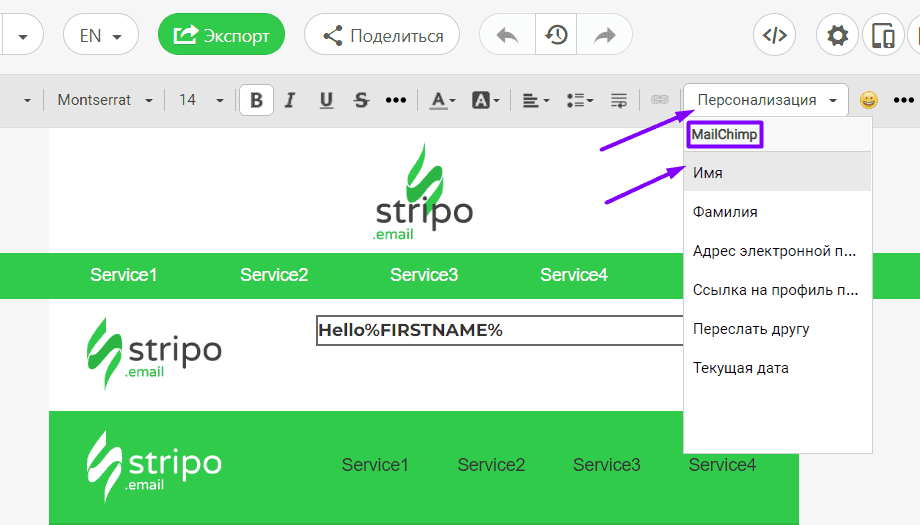Open the HTML code editor icon
This screenshot has height=525, width=920.
click(x=774, y=36)
